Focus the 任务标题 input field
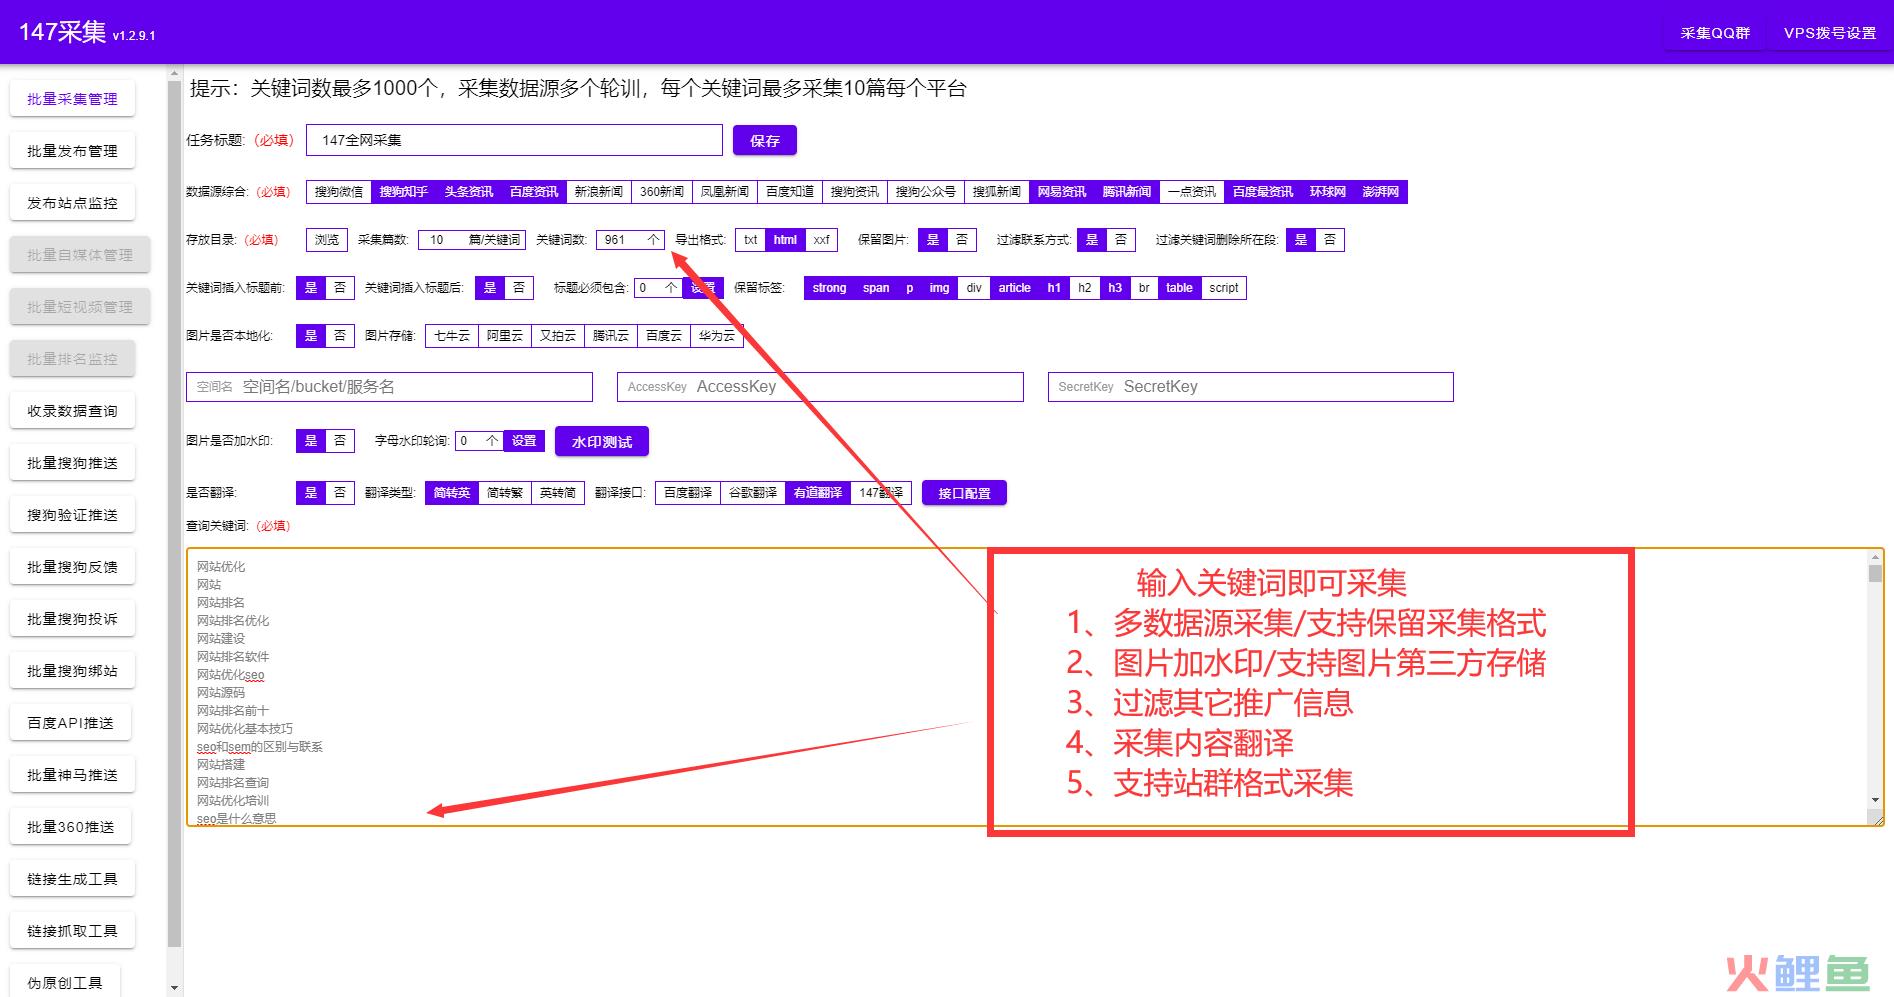 [514, 140]
